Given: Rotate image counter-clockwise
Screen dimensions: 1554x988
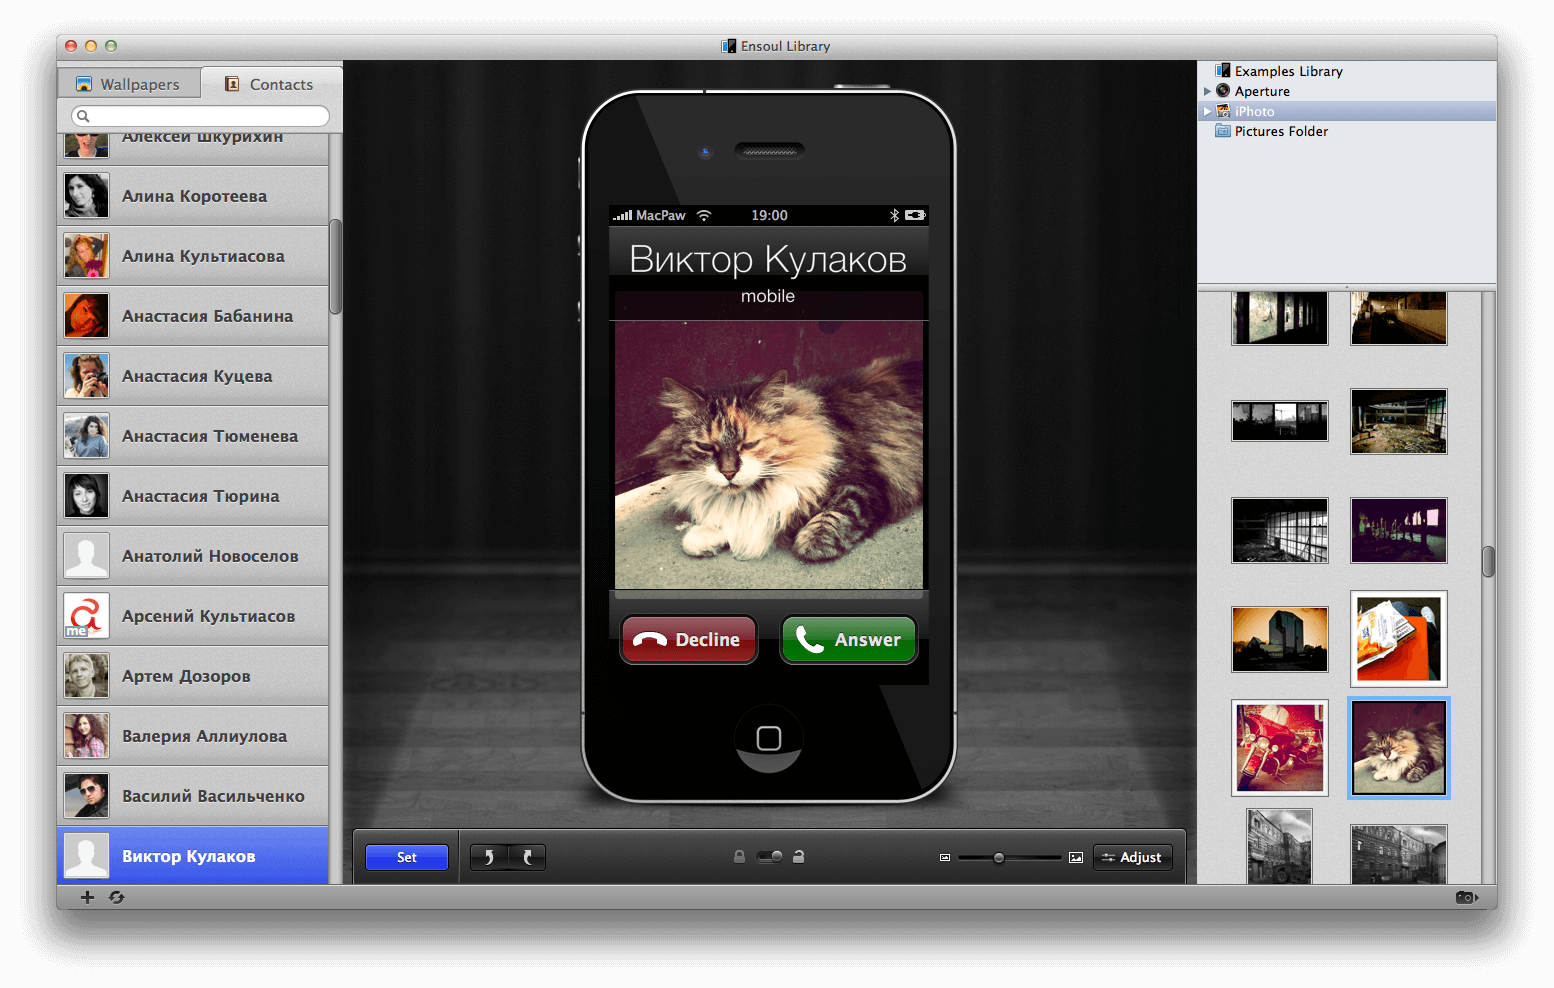Looking at the screenshot, I should 489,857.
